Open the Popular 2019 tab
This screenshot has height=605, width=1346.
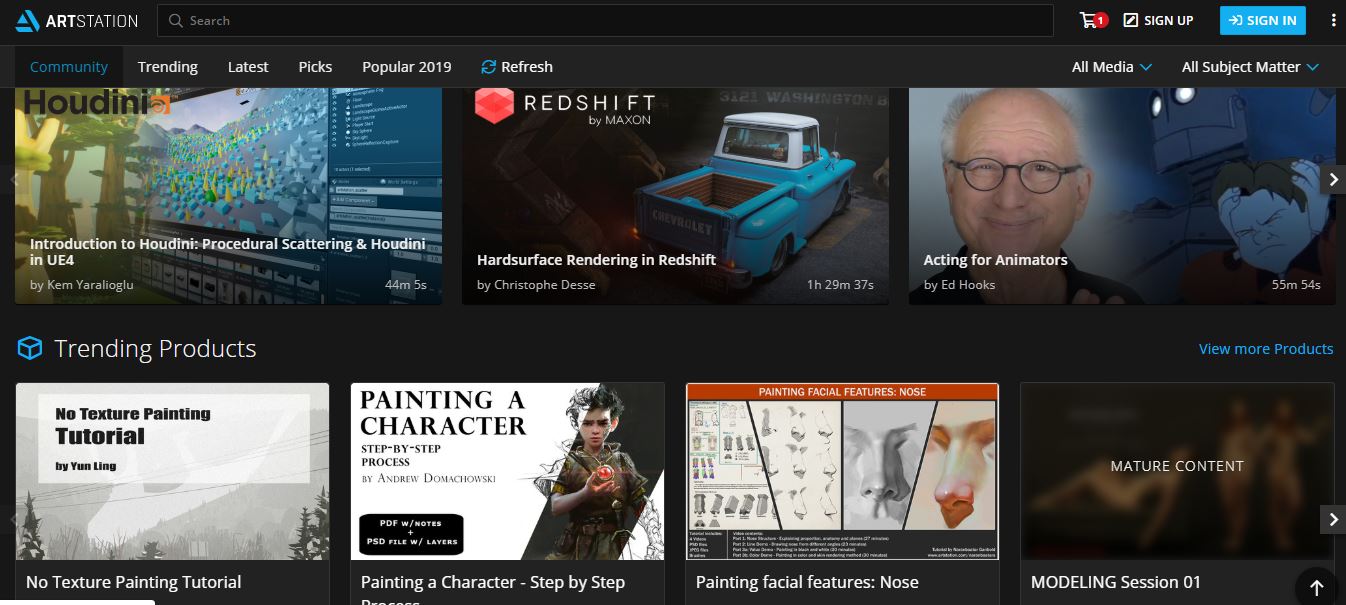pos(406,67)
